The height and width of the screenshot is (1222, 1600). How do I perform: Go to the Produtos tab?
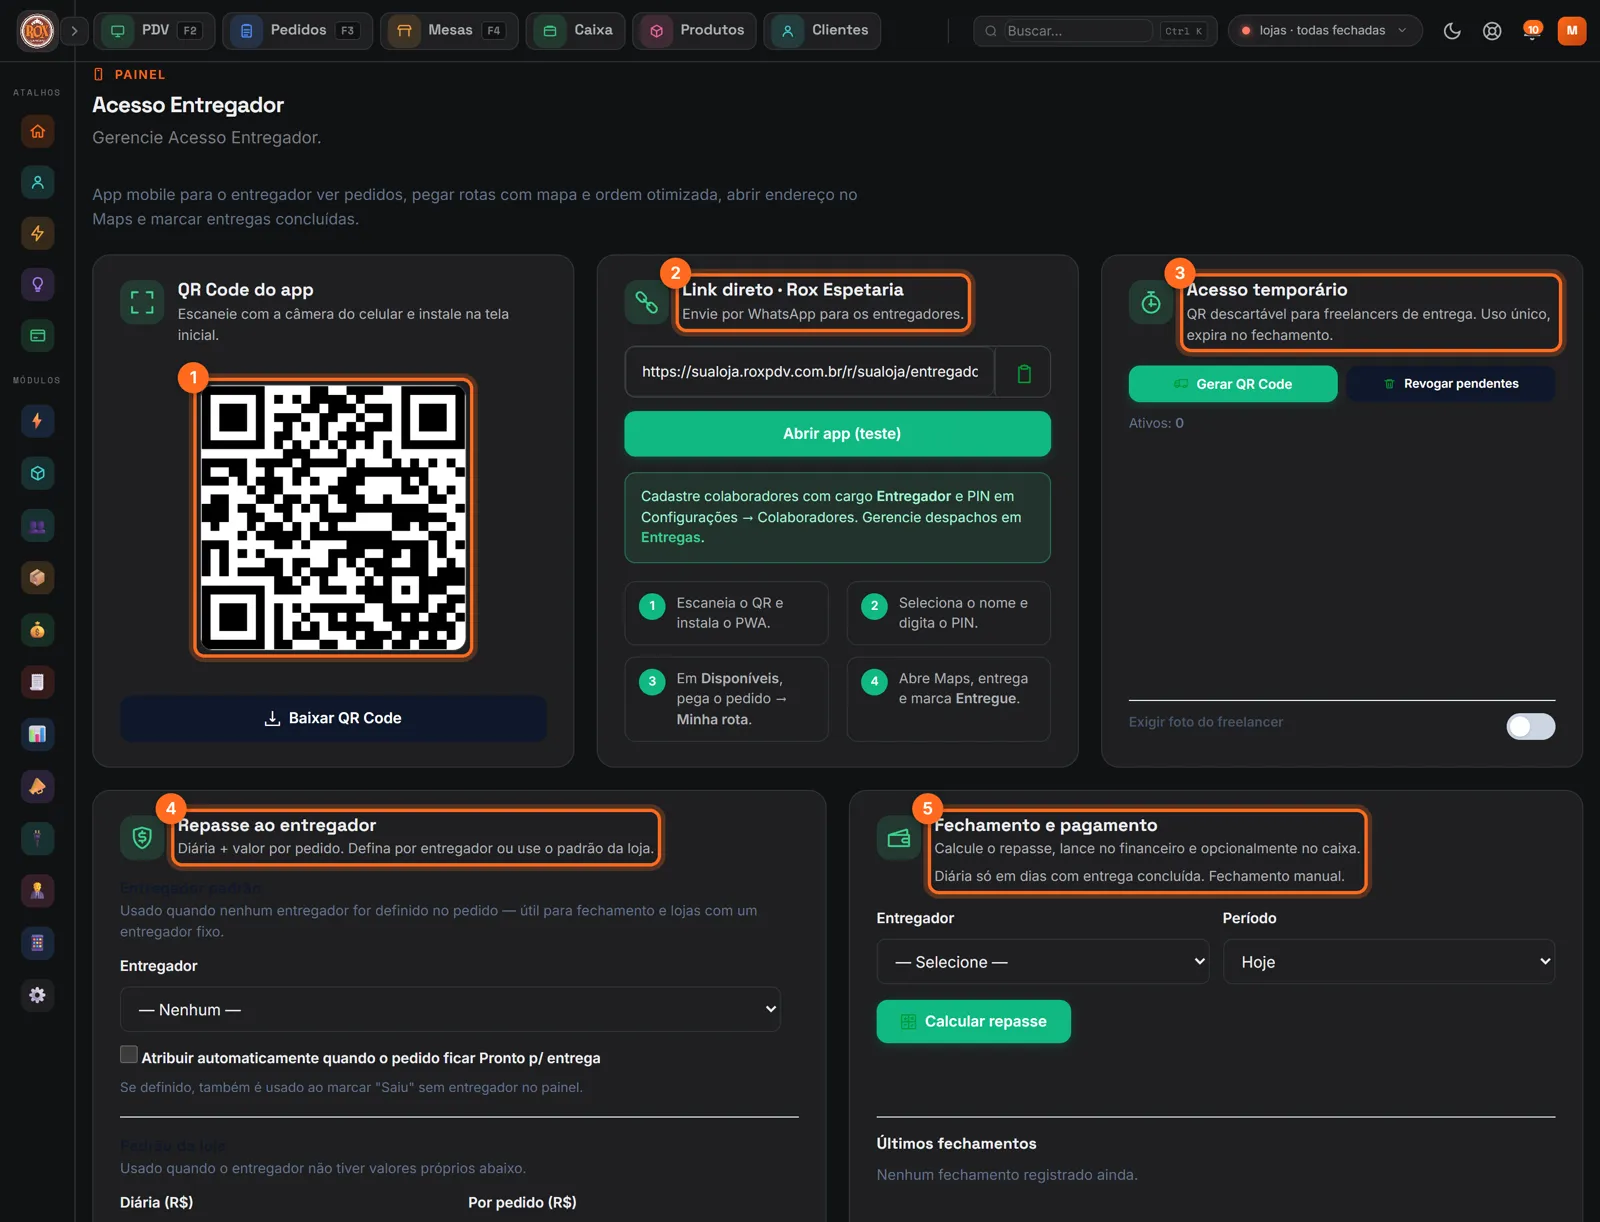point(694,31)
